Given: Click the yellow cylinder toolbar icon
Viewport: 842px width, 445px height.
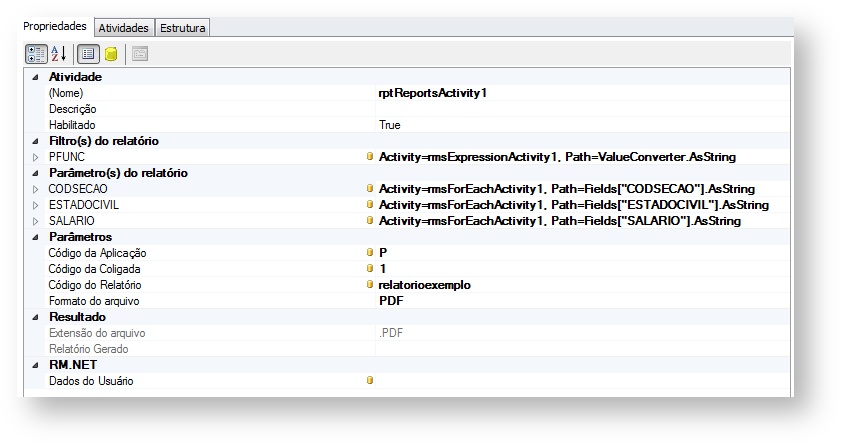Looking at the screenshot, I should pyautogui.click(x=111, y=53).
